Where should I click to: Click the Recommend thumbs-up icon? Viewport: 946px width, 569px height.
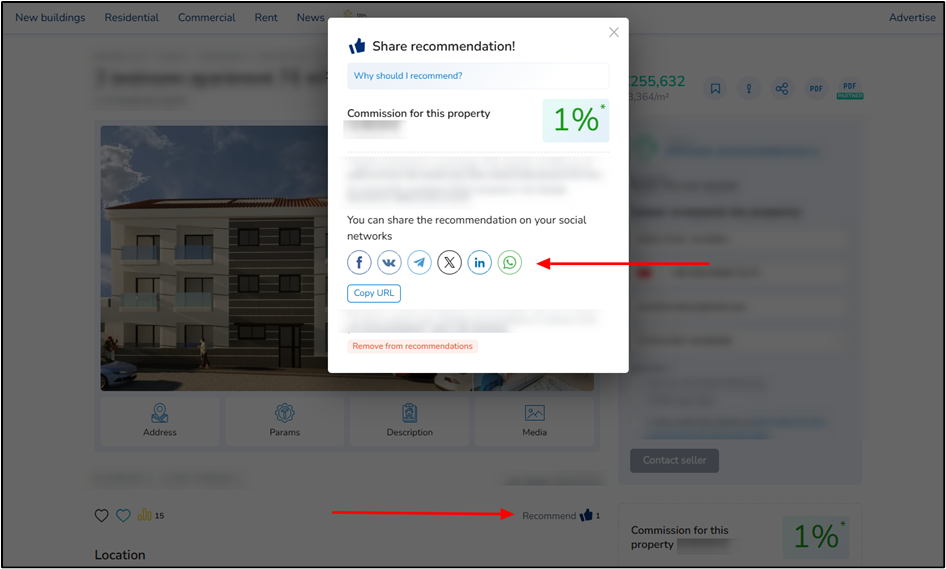[x=586, y=515]
